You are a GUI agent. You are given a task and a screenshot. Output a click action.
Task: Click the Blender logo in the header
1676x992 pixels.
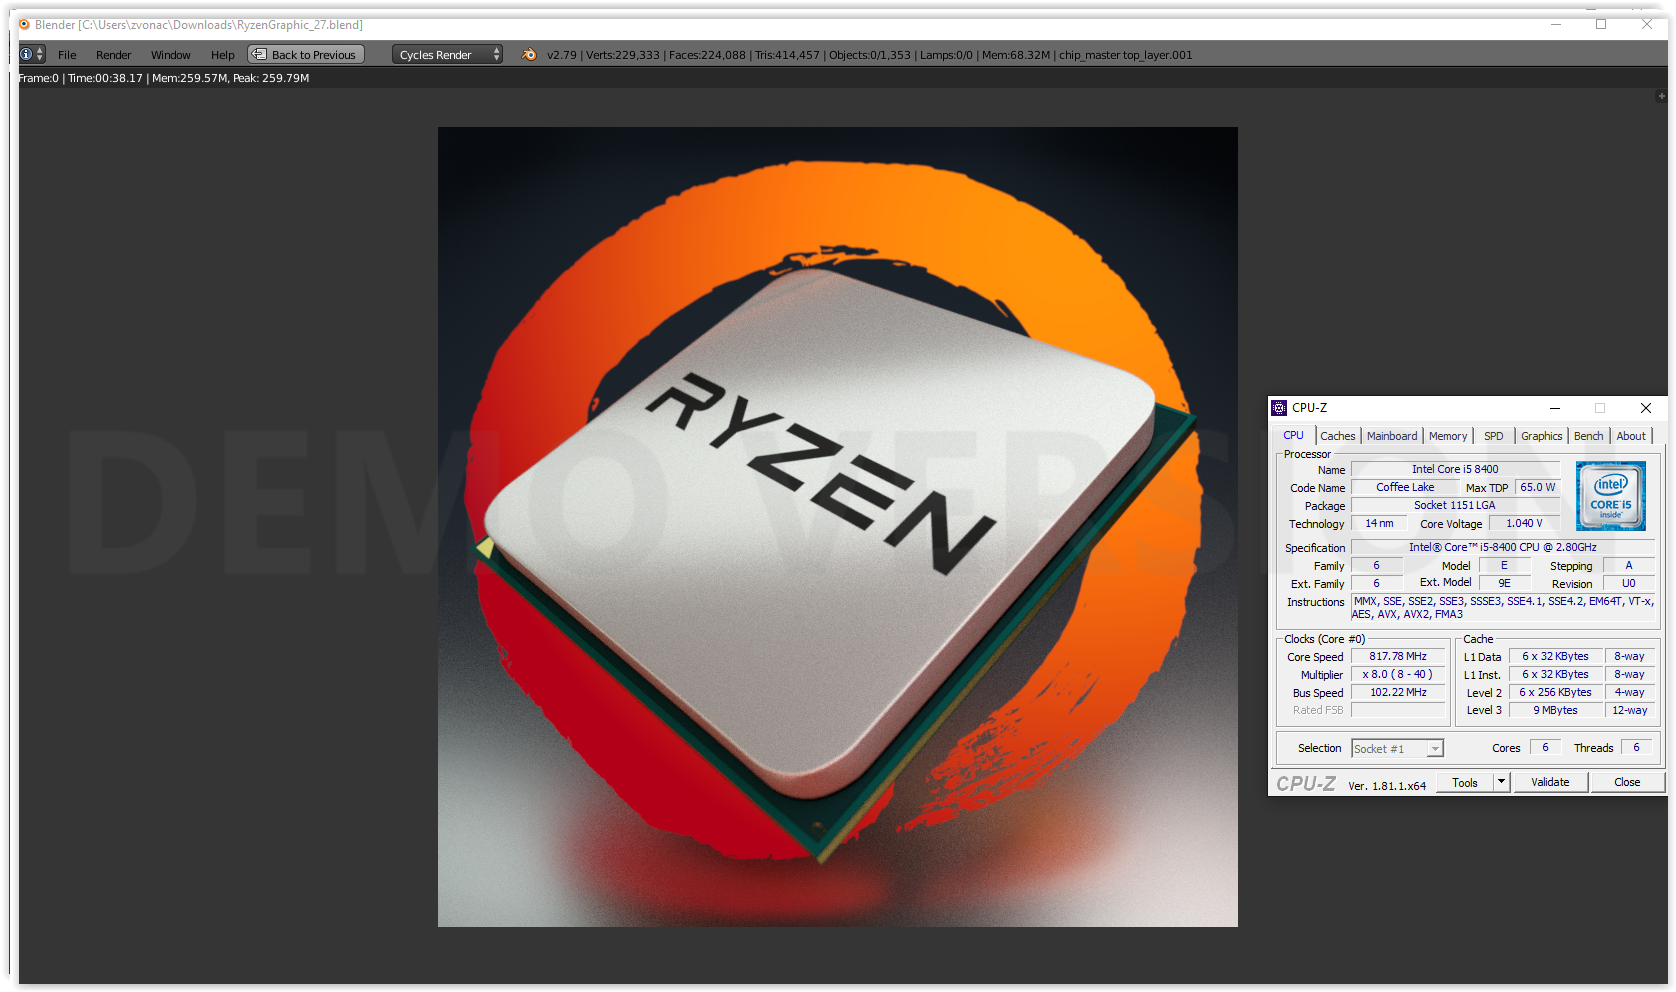[x=529, y=55]
